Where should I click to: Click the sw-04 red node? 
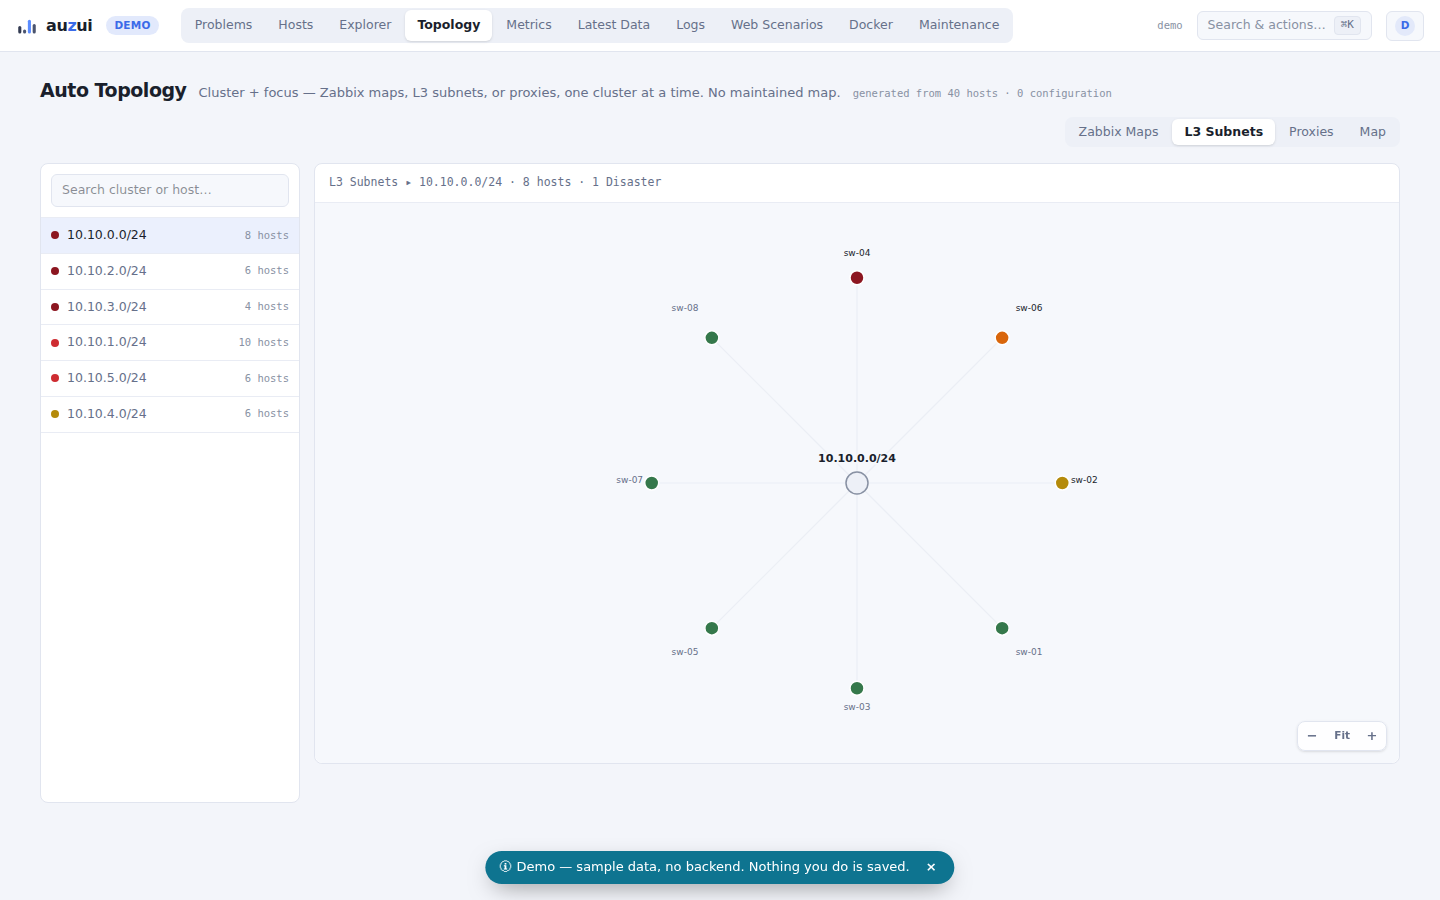(x=857, y=278)
